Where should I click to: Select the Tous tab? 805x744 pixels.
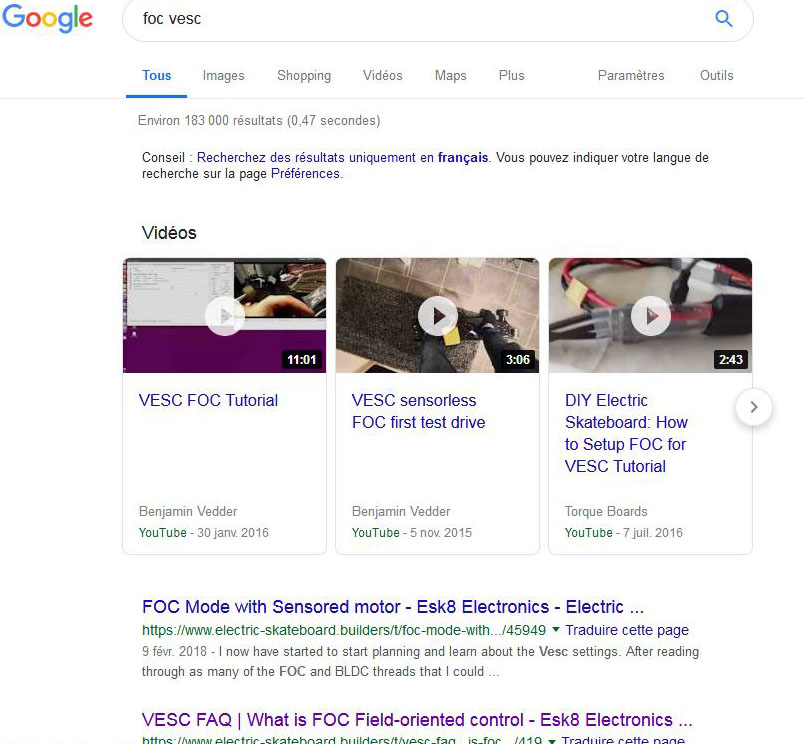[x=157, y=75]
